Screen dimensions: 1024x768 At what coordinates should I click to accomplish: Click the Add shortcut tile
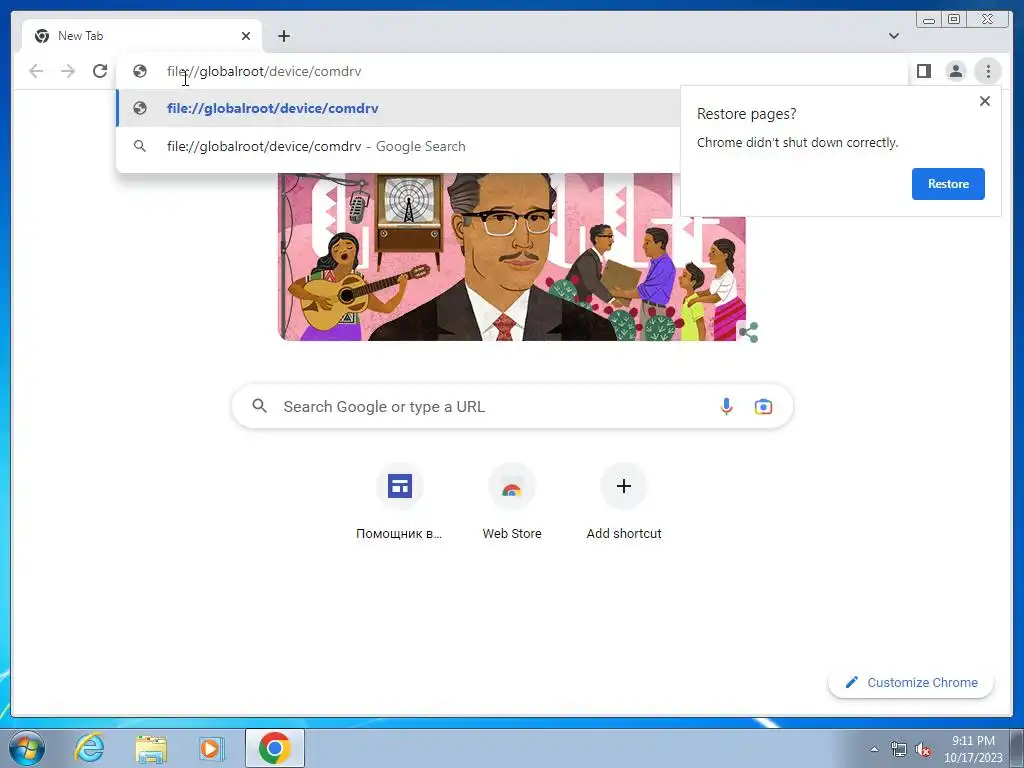(x=624, y=502)
